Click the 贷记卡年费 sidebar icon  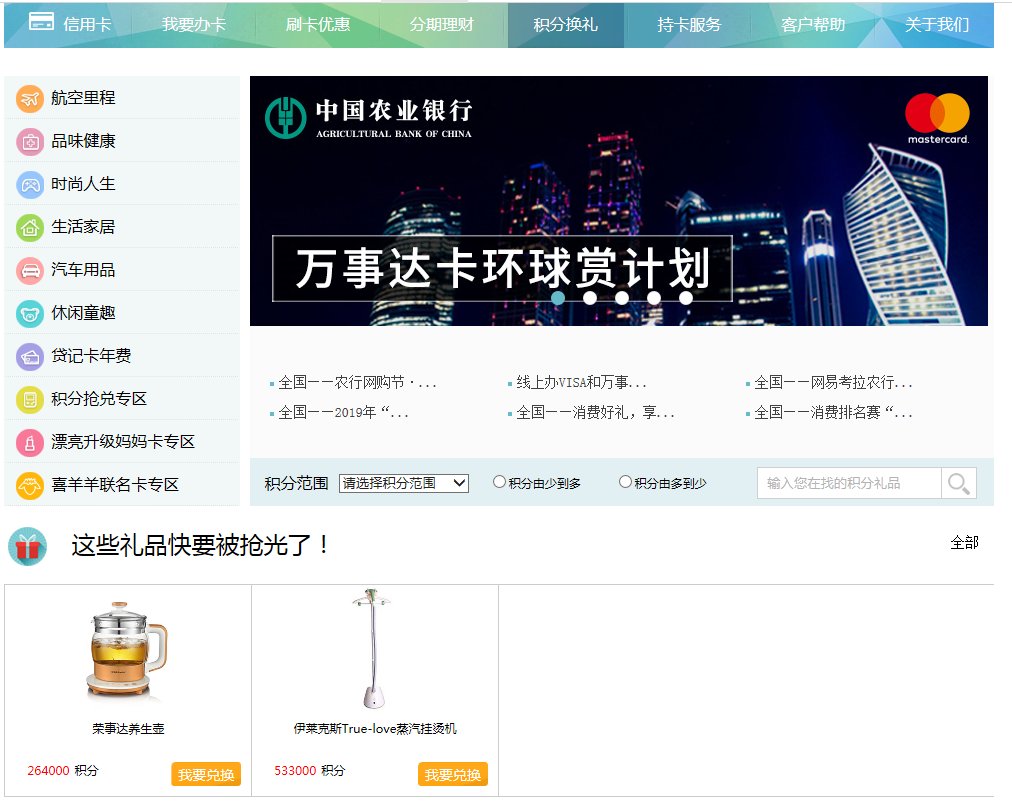26,355
